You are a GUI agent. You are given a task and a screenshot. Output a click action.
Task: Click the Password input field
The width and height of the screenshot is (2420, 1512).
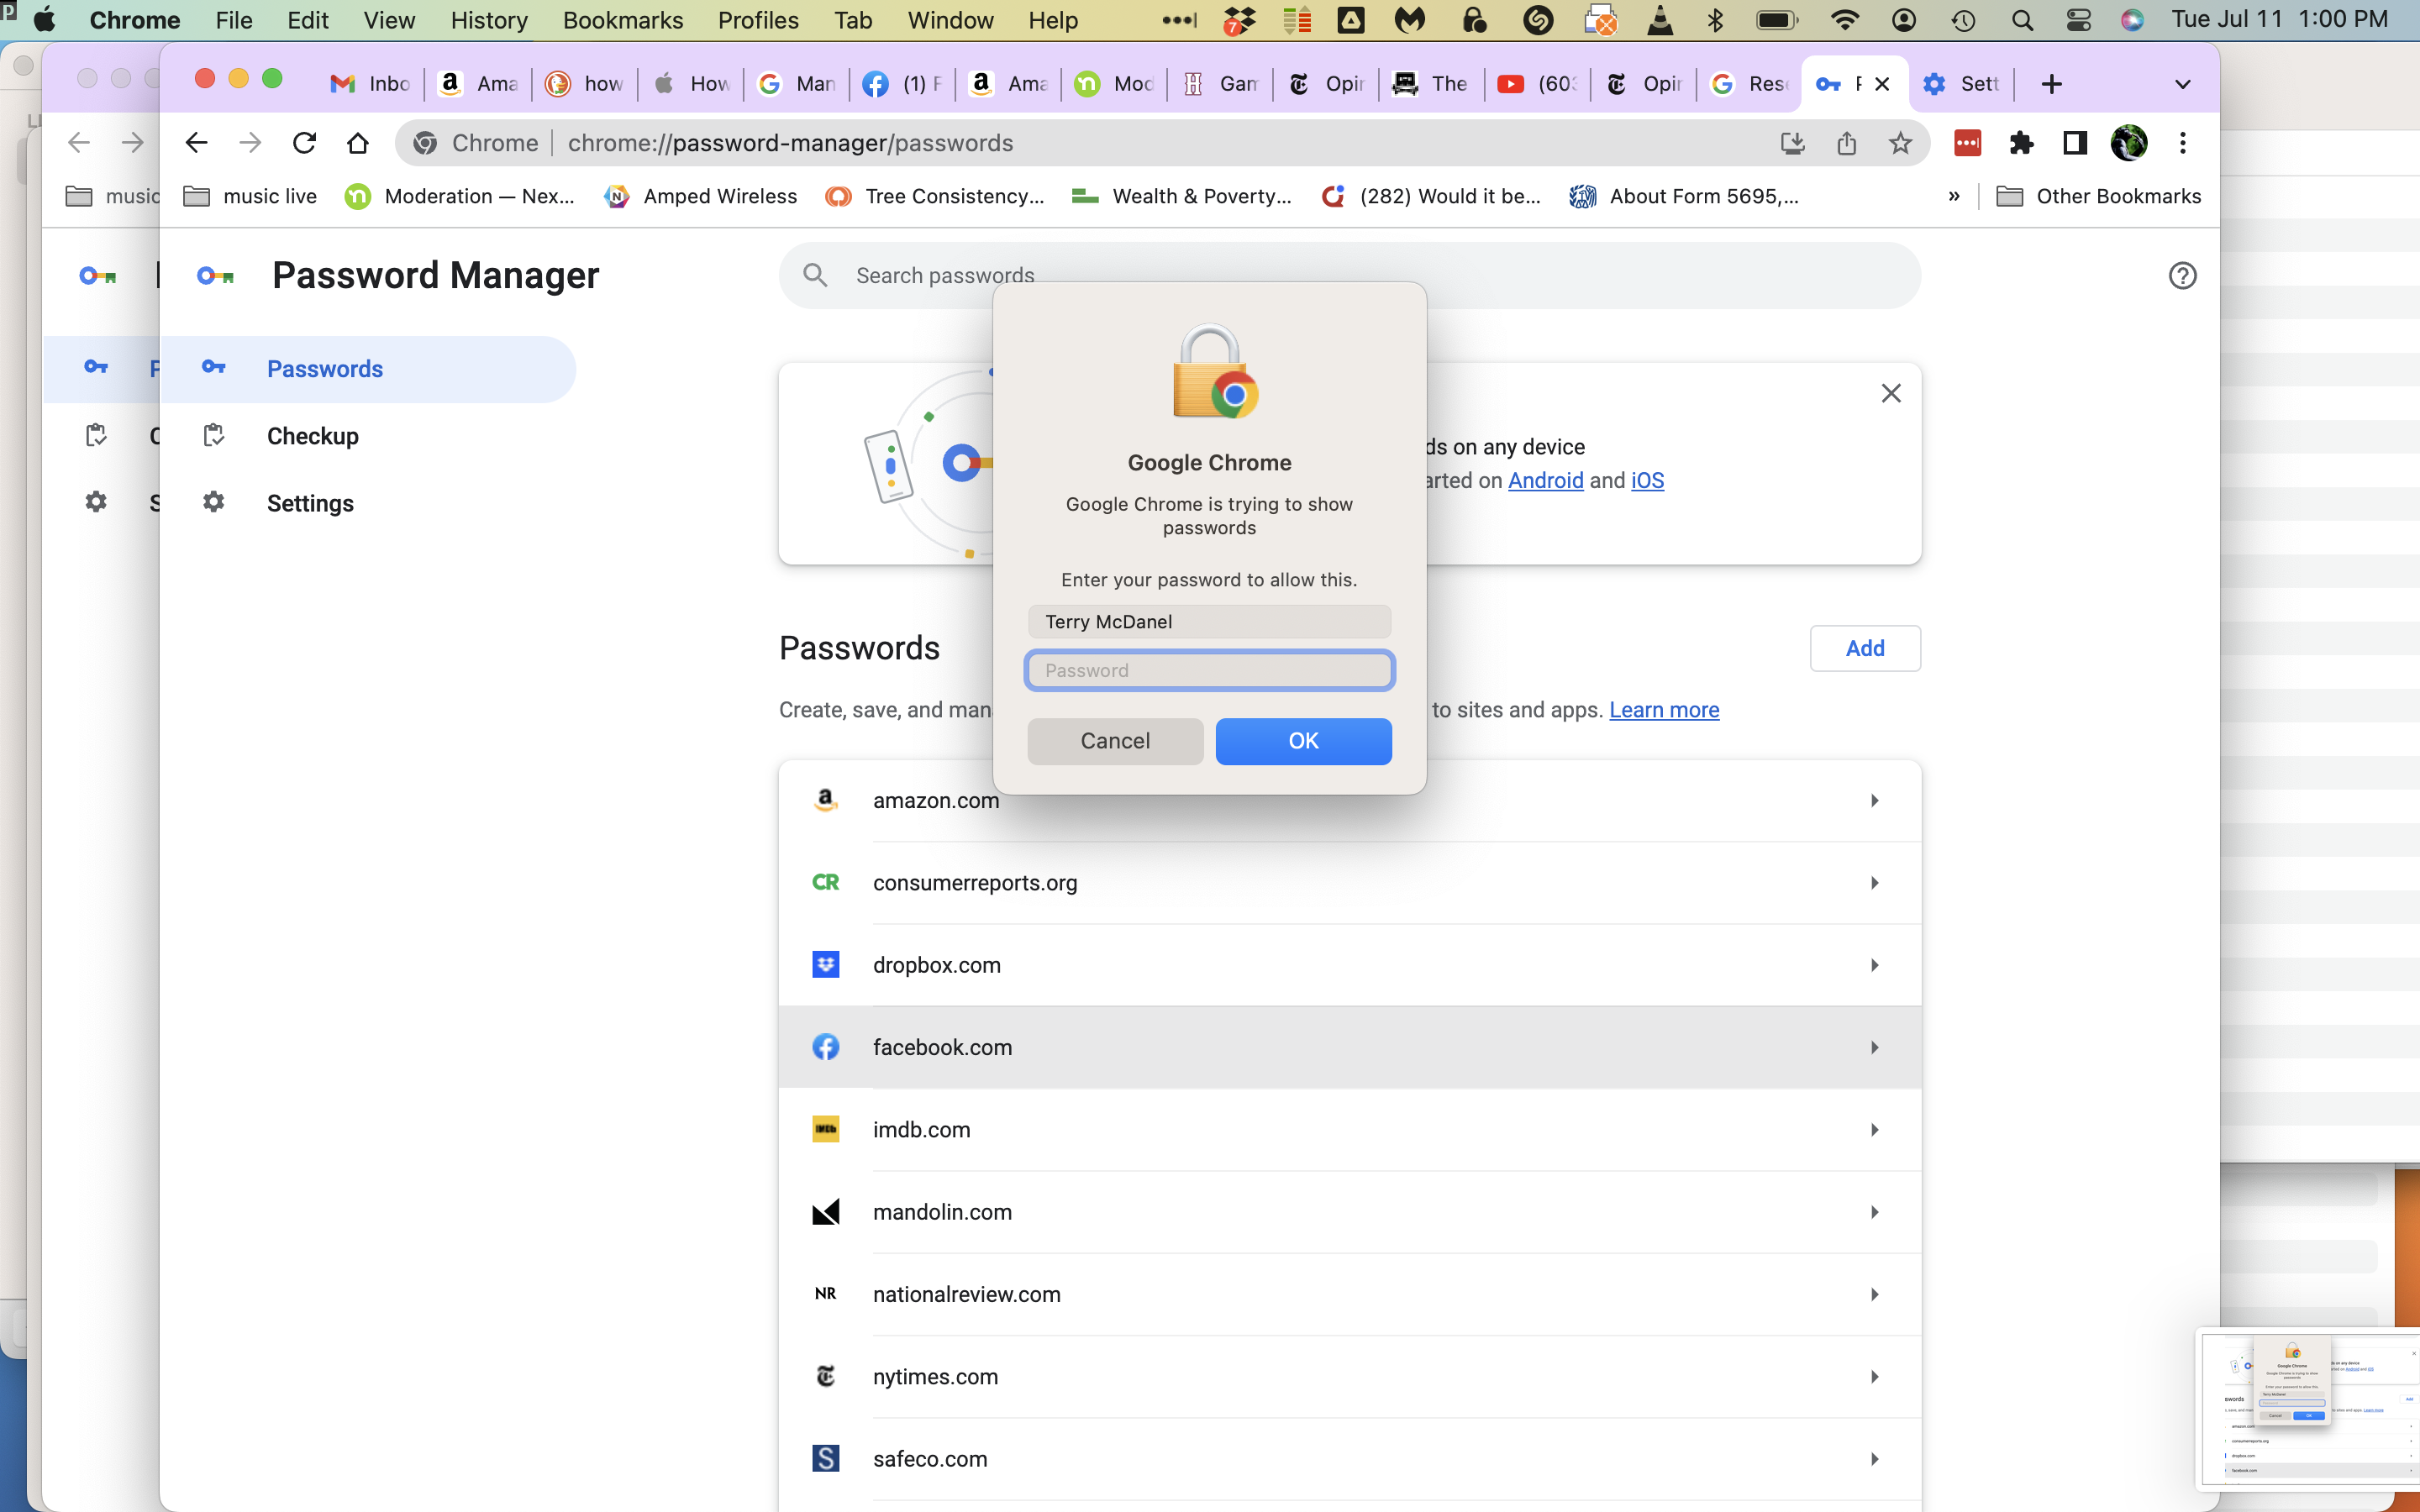click(1209, 670)
